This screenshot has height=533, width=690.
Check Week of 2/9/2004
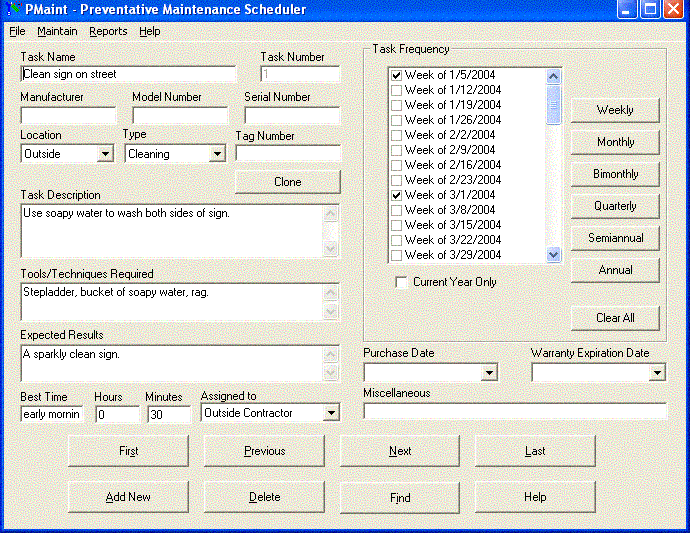396,150
